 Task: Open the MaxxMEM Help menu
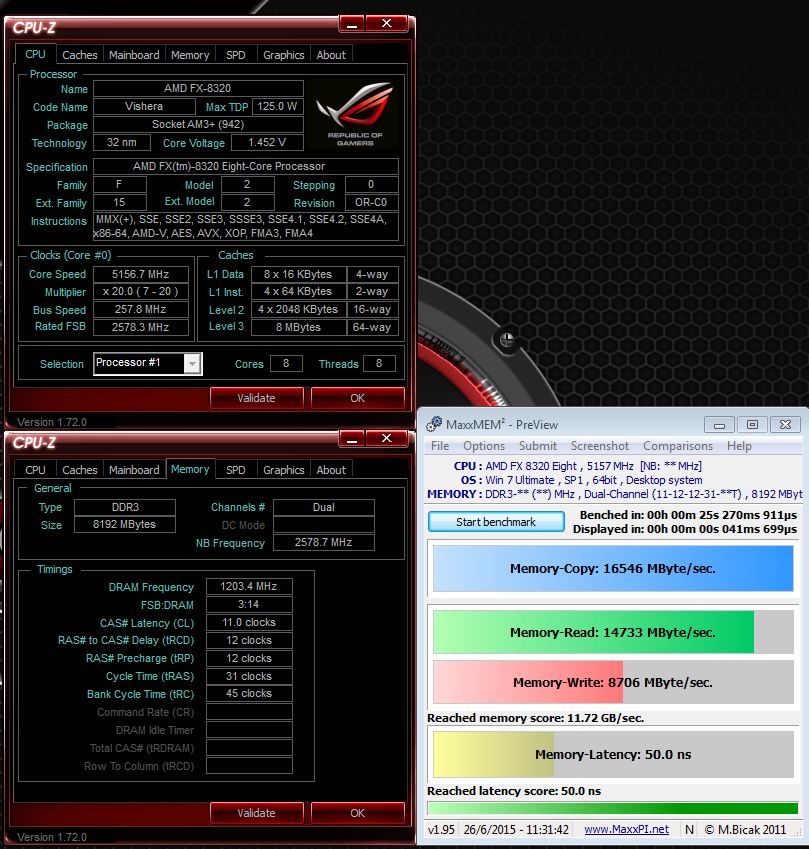[739, 446]
